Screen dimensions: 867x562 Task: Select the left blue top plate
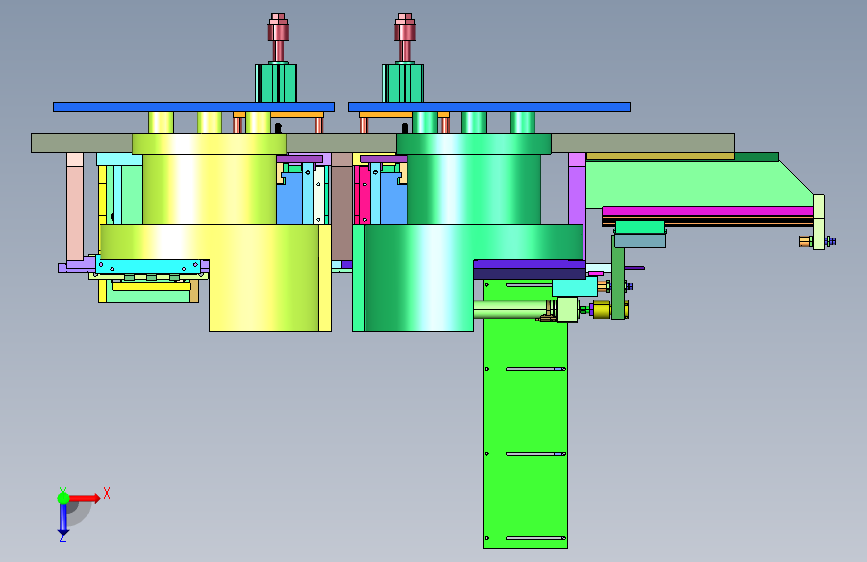pyautogui.click(x=194, y=107)
